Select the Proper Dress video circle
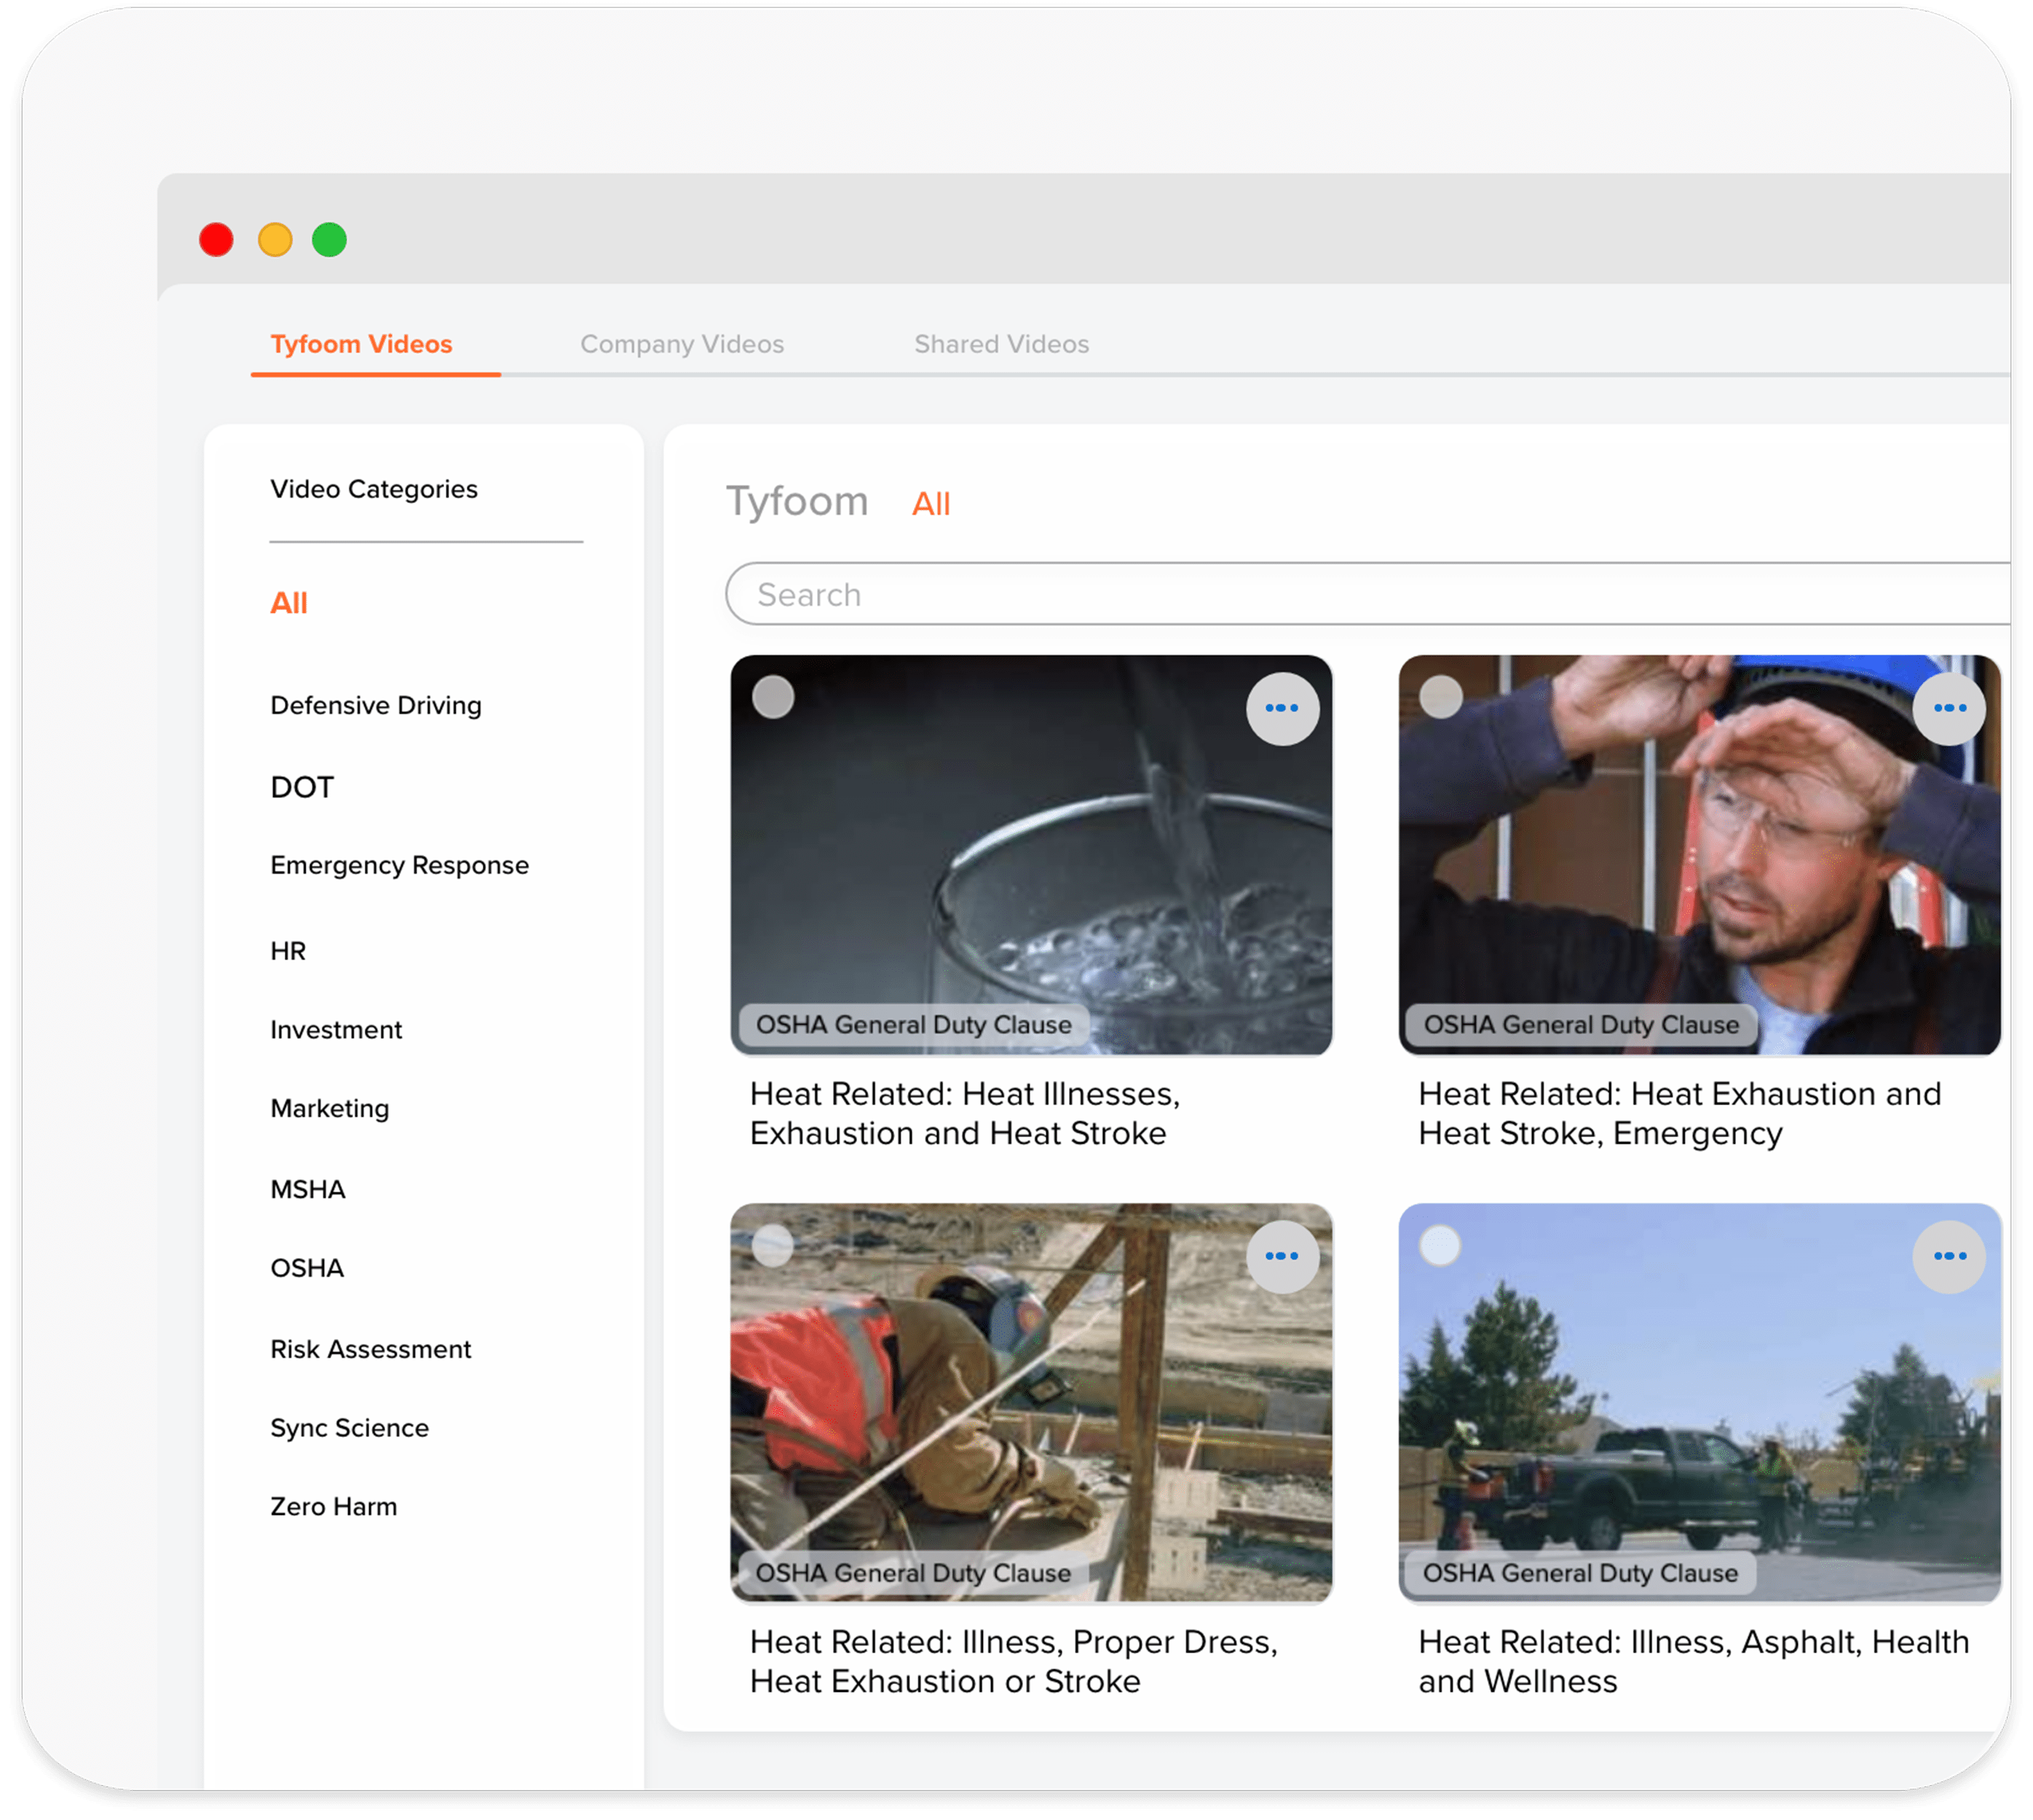 coord(773,1246)
